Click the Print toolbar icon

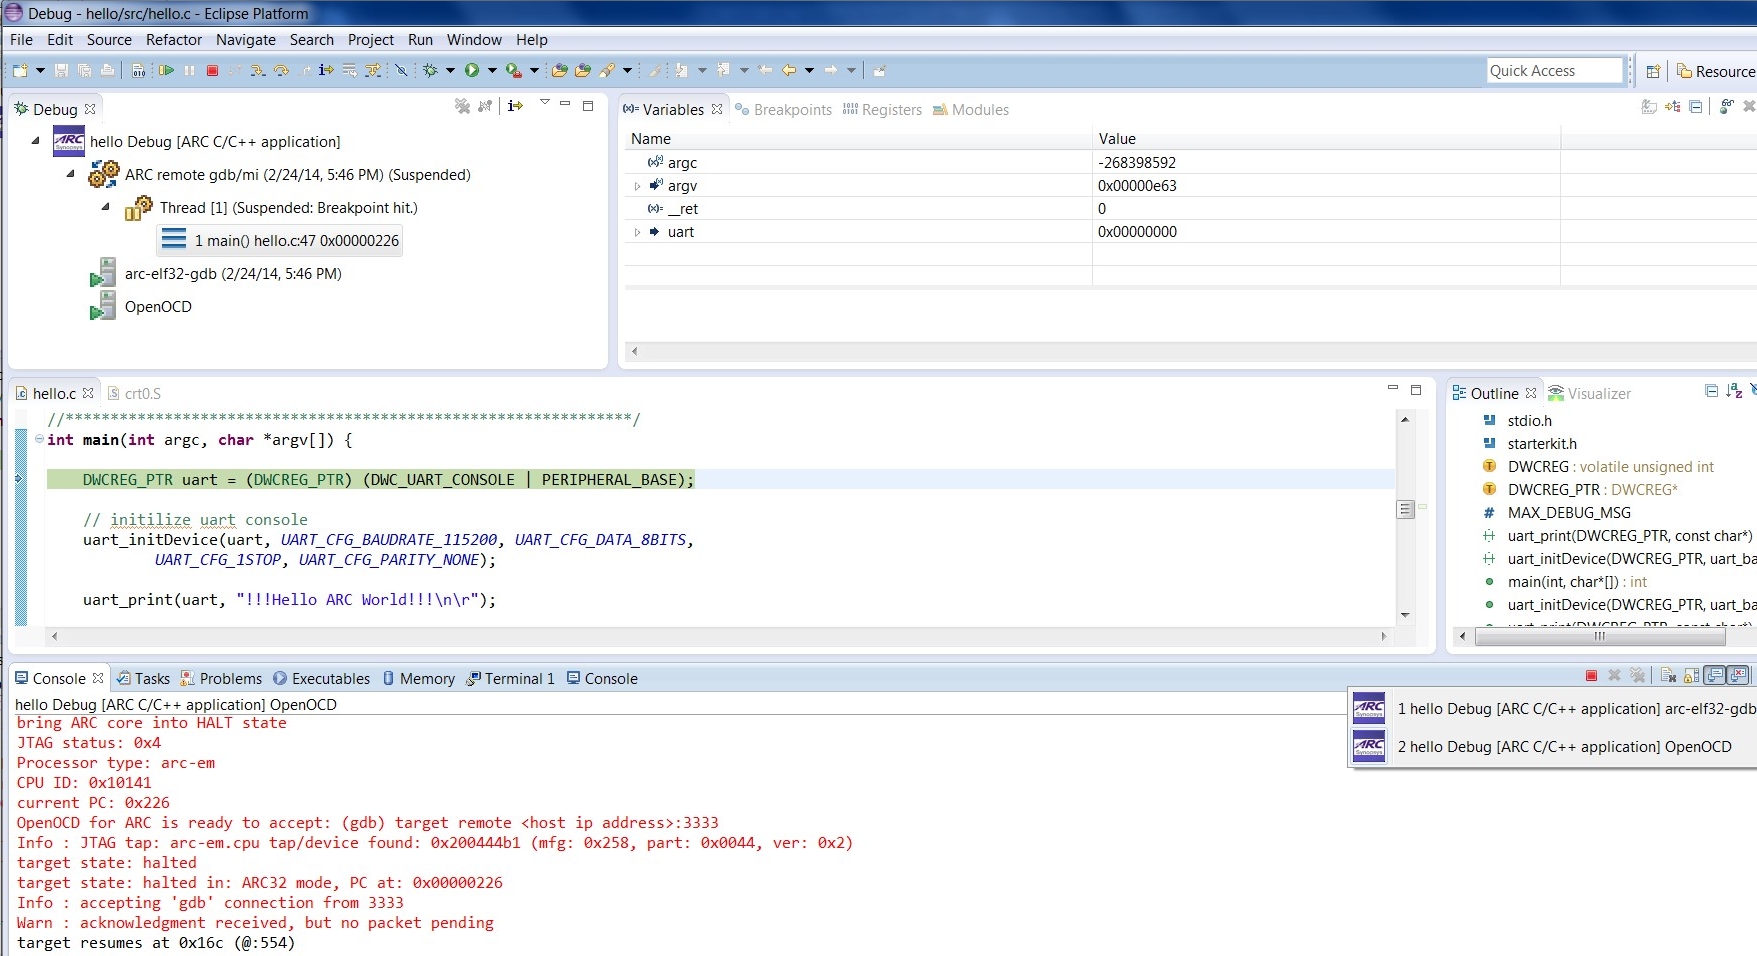tap(107, 70)
